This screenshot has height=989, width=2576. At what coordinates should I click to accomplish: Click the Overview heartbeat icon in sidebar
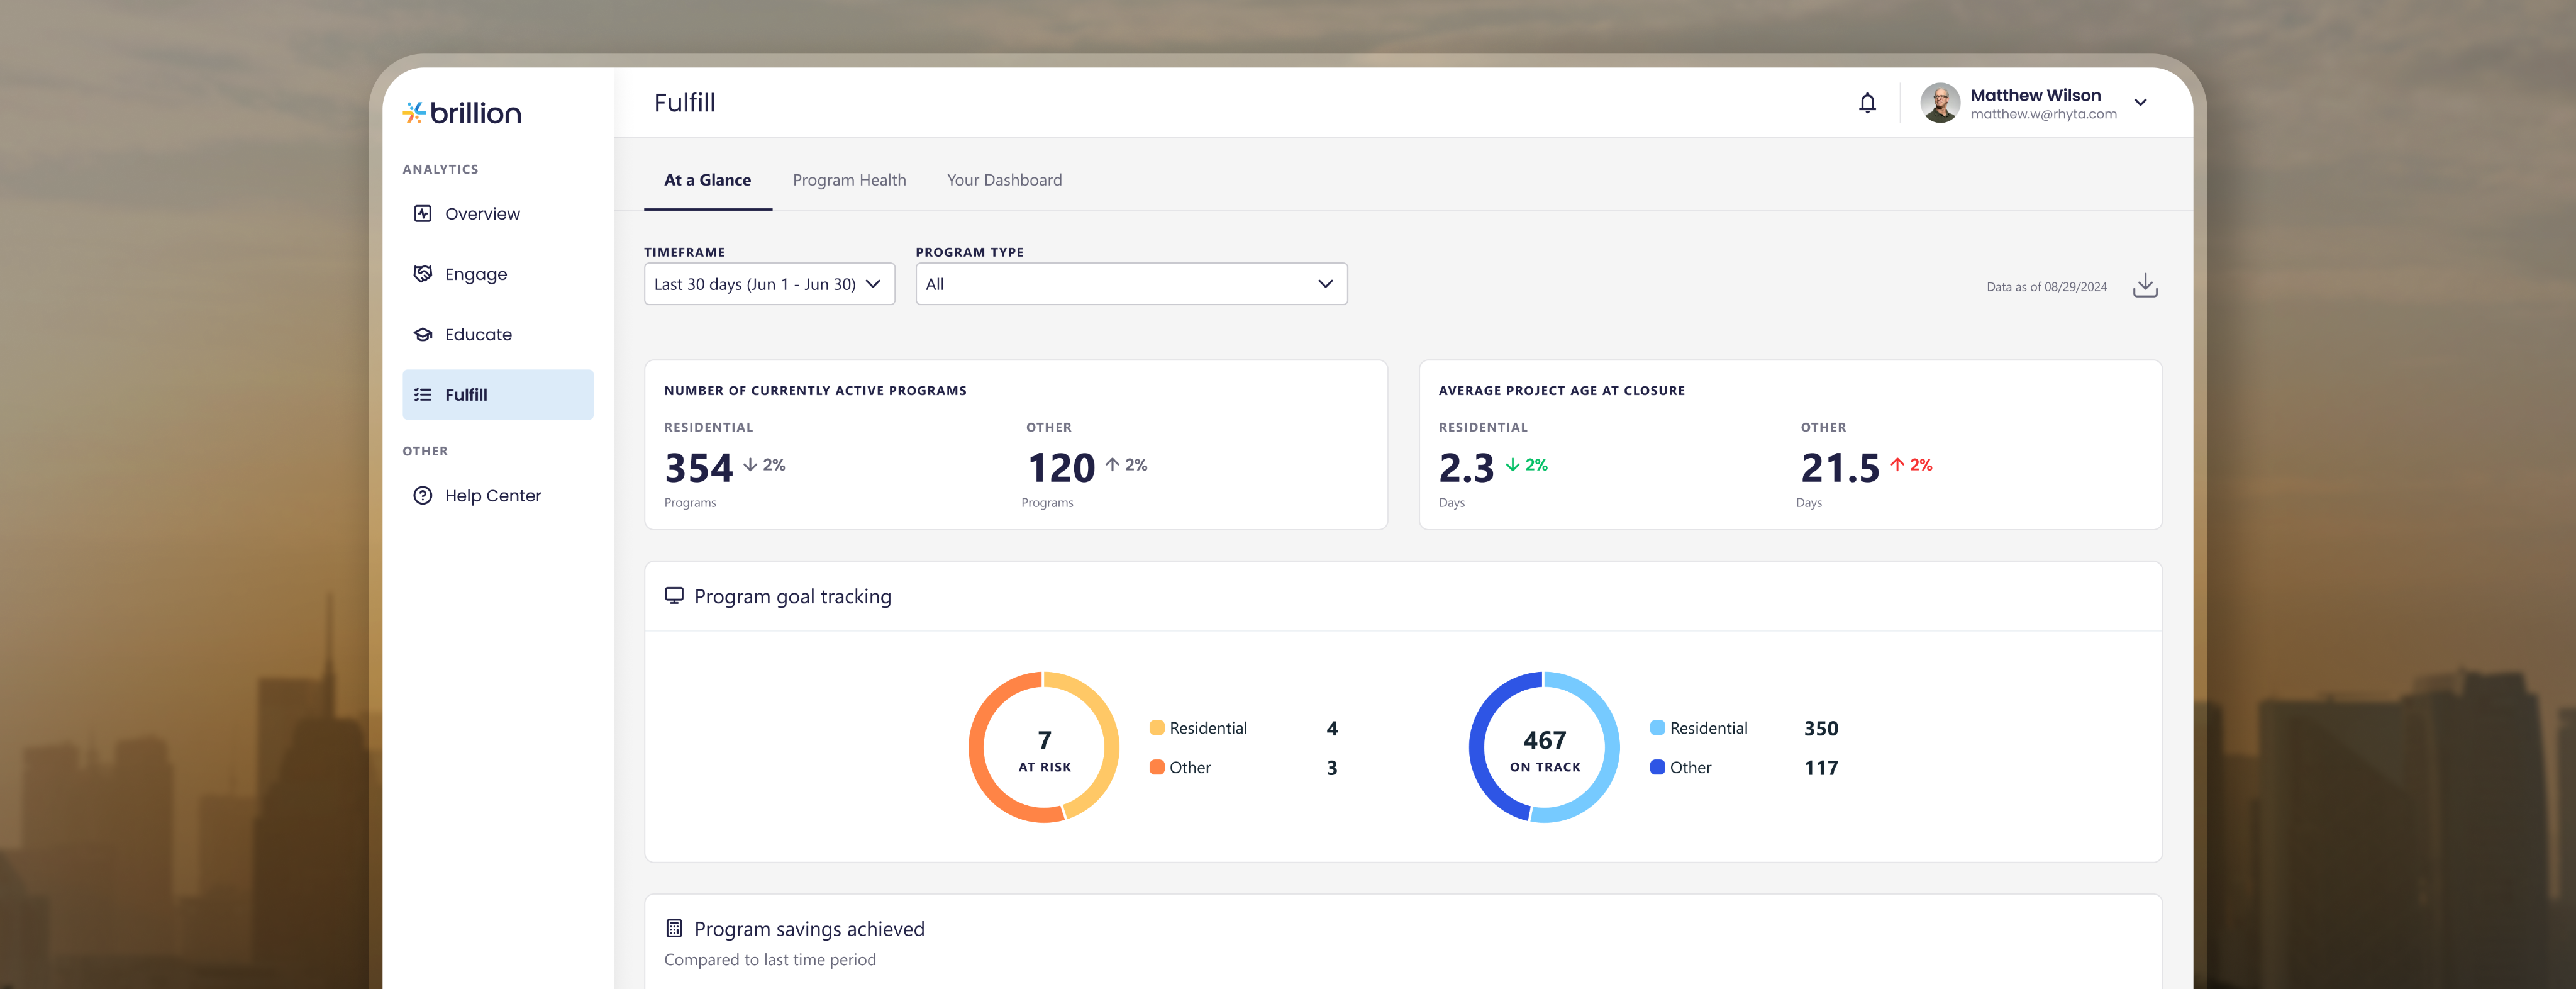(x=423, y=213)
